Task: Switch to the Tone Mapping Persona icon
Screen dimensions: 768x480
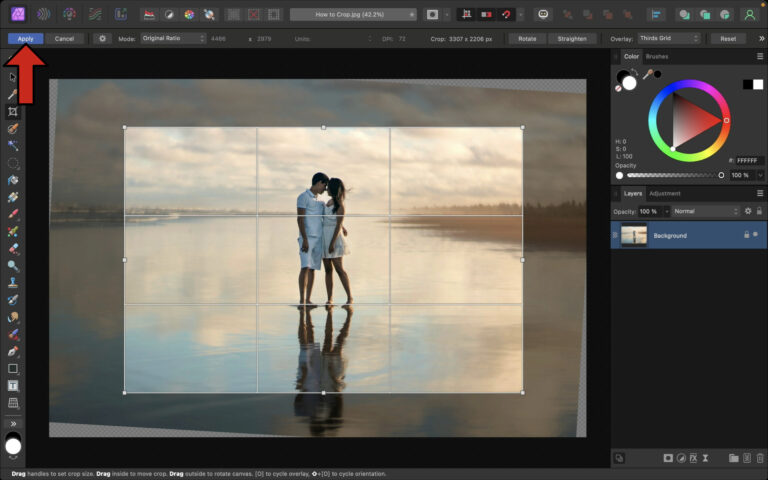Action: tap(95, 14)
